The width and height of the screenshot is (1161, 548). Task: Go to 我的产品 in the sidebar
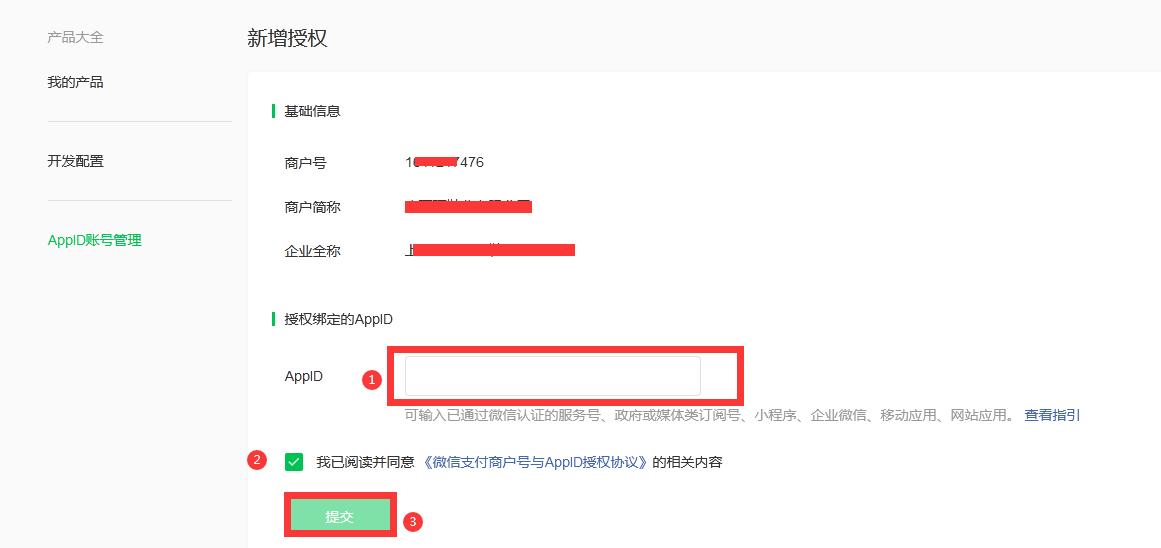(75, 82)
